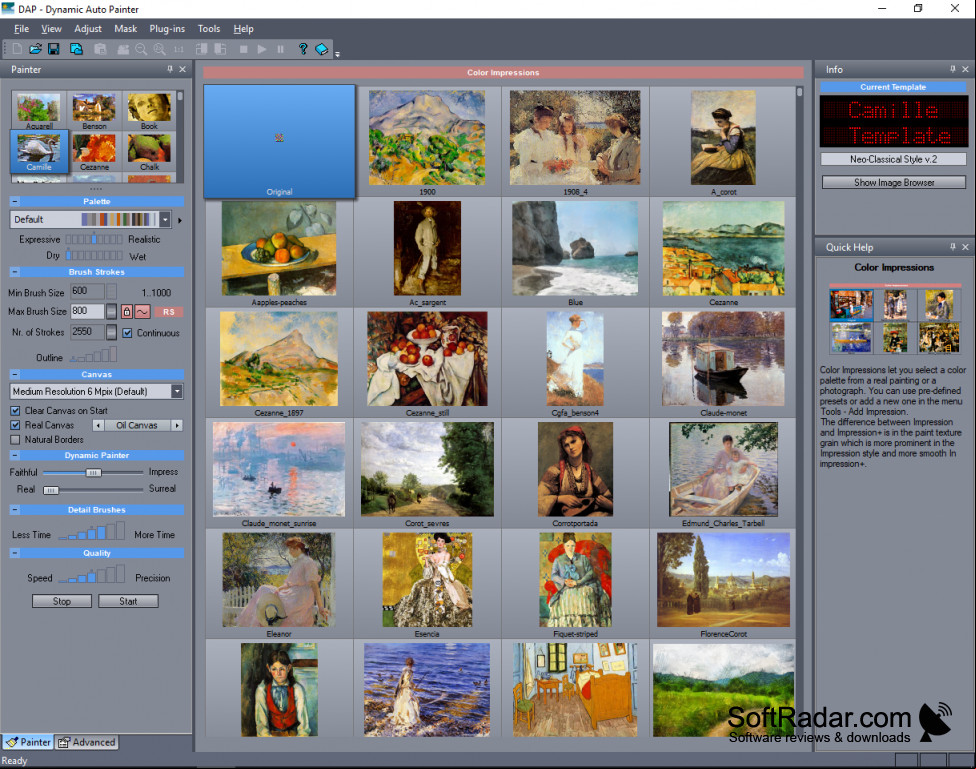Open the Plug-ins menu
This screenshot has width=976, height=769.
(167, 29)
